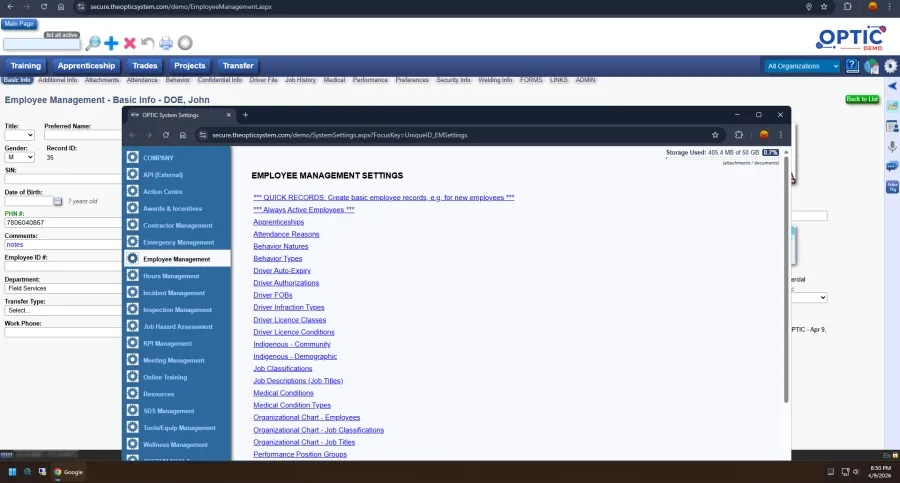Click the Main Page button
Image resolution: width=900 pixels, height=483 pixels.
pyautogui.click(x=19, y=24)
